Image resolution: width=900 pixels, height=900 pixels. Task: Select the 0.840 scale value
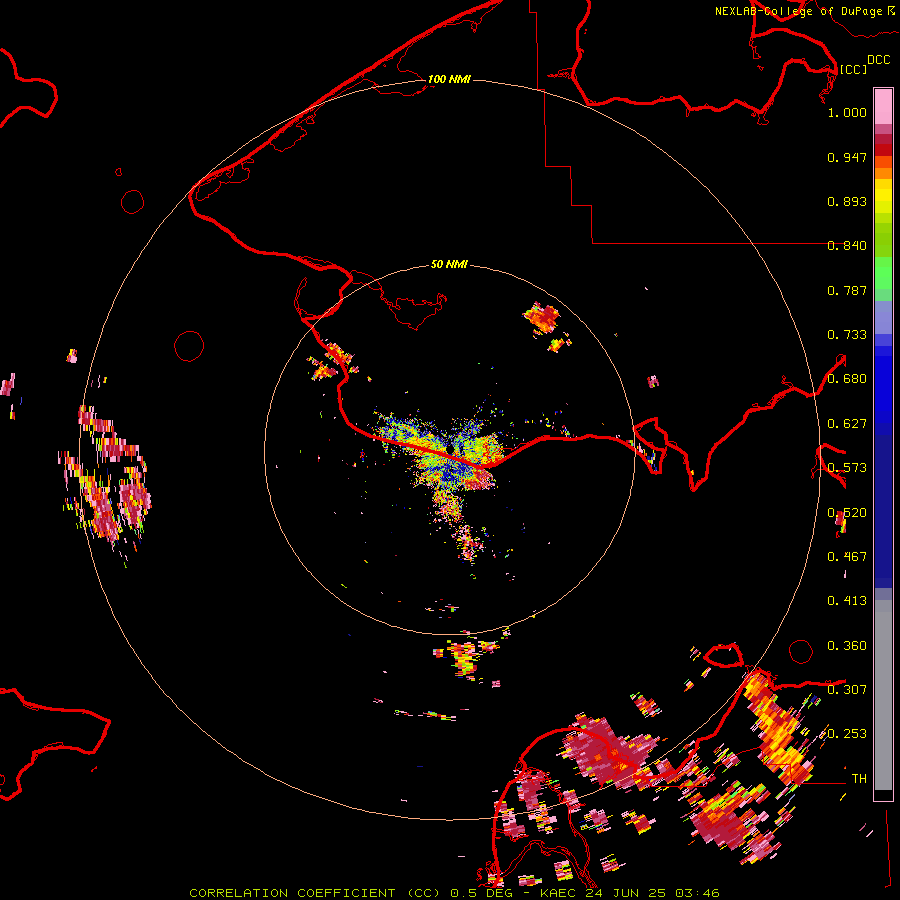pos(847,246)
